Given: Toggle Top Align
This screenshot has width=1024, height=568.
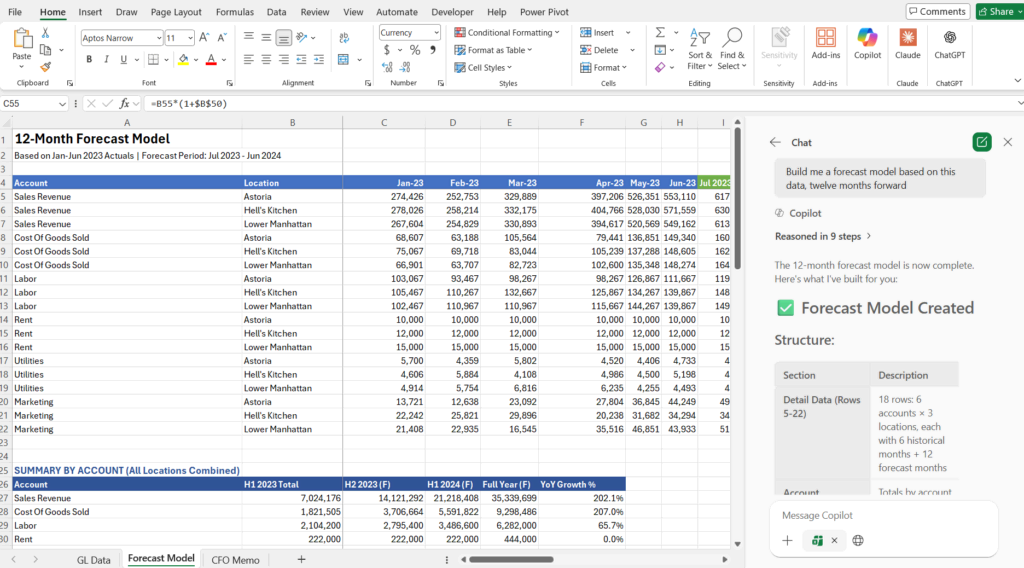Looking at the screenshot, I should [x=248, y=38].
